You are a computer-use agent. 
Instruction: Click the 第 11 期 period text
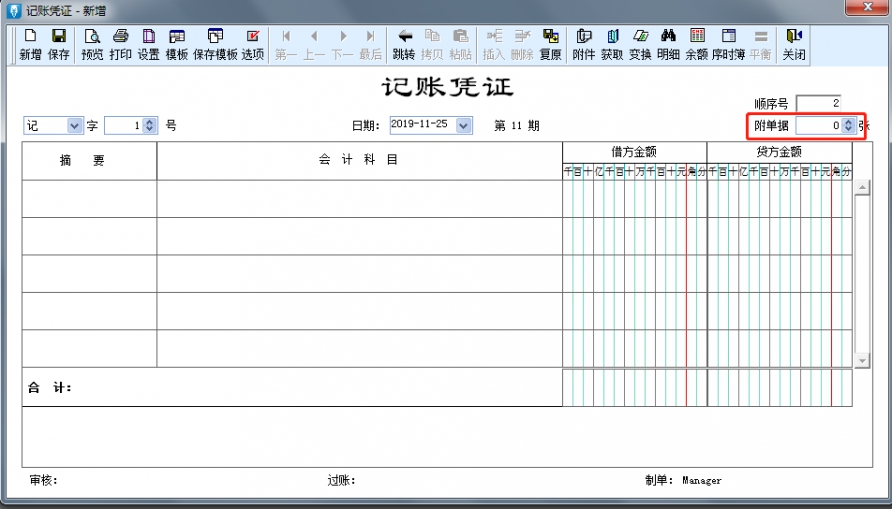pyautogui.click(x=517, y=126)
